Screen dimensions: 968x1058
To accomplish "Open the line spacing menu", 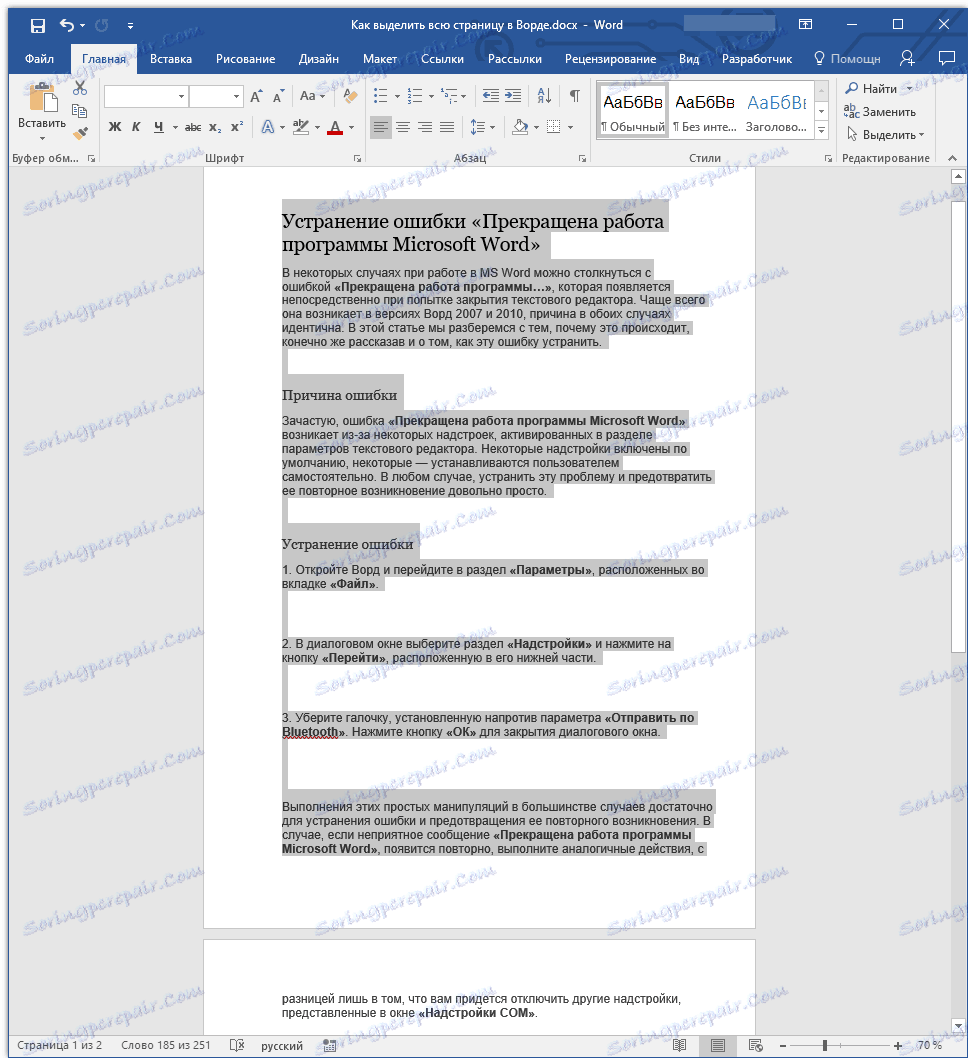I will point(482,127).
